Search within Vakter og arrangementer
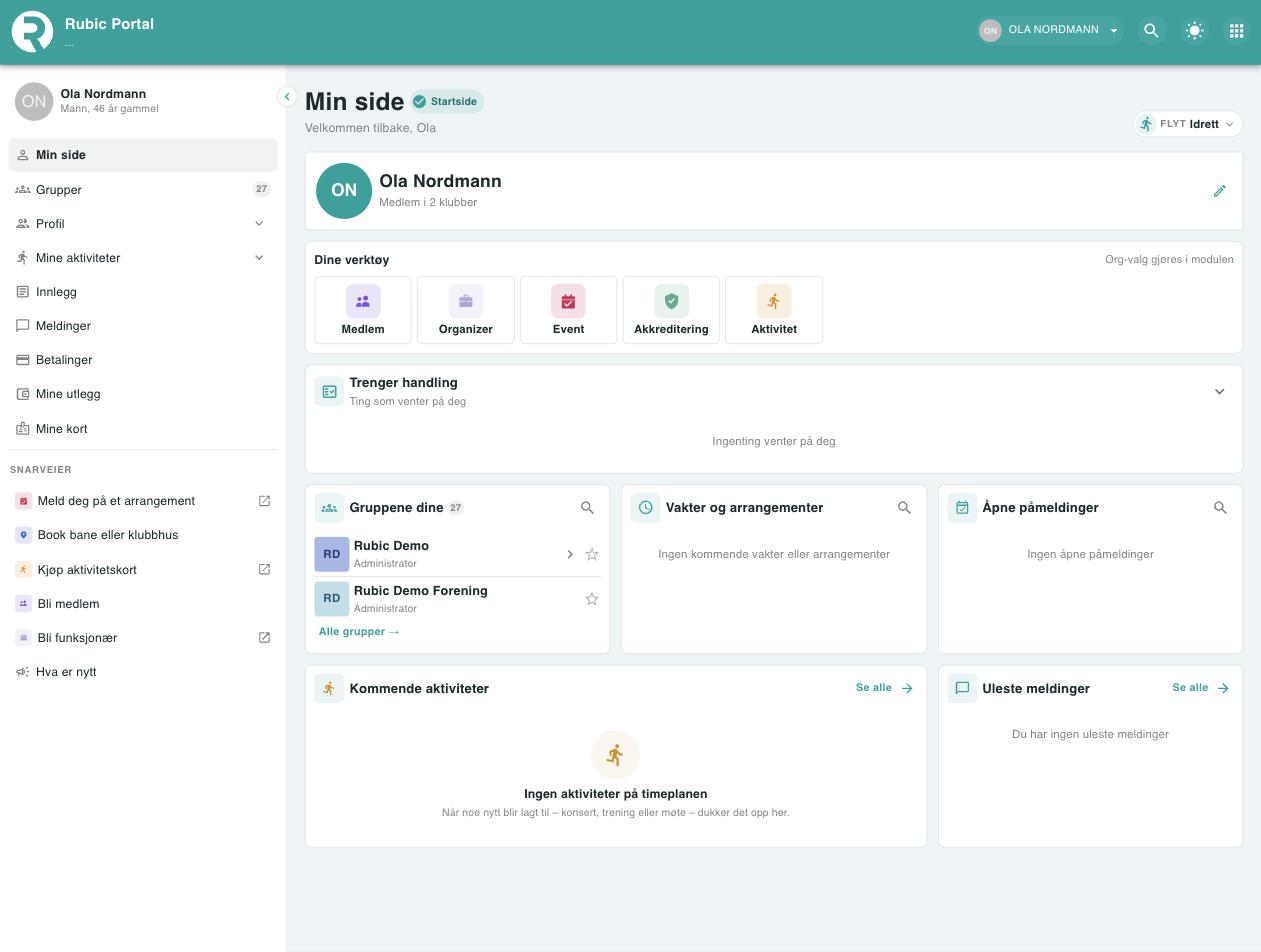The image size is (1261, 952). point(904,508)
